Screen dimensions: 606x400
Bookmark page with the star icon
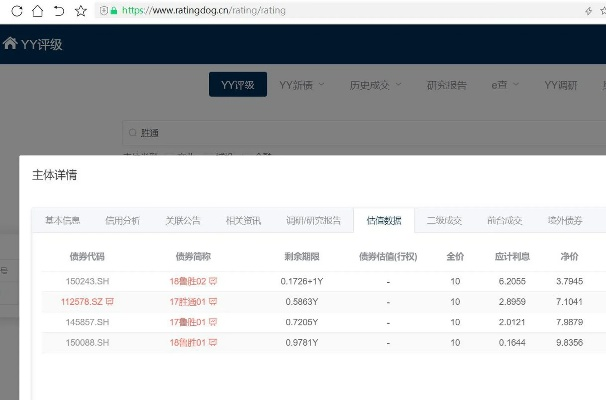tap(80, 11)
